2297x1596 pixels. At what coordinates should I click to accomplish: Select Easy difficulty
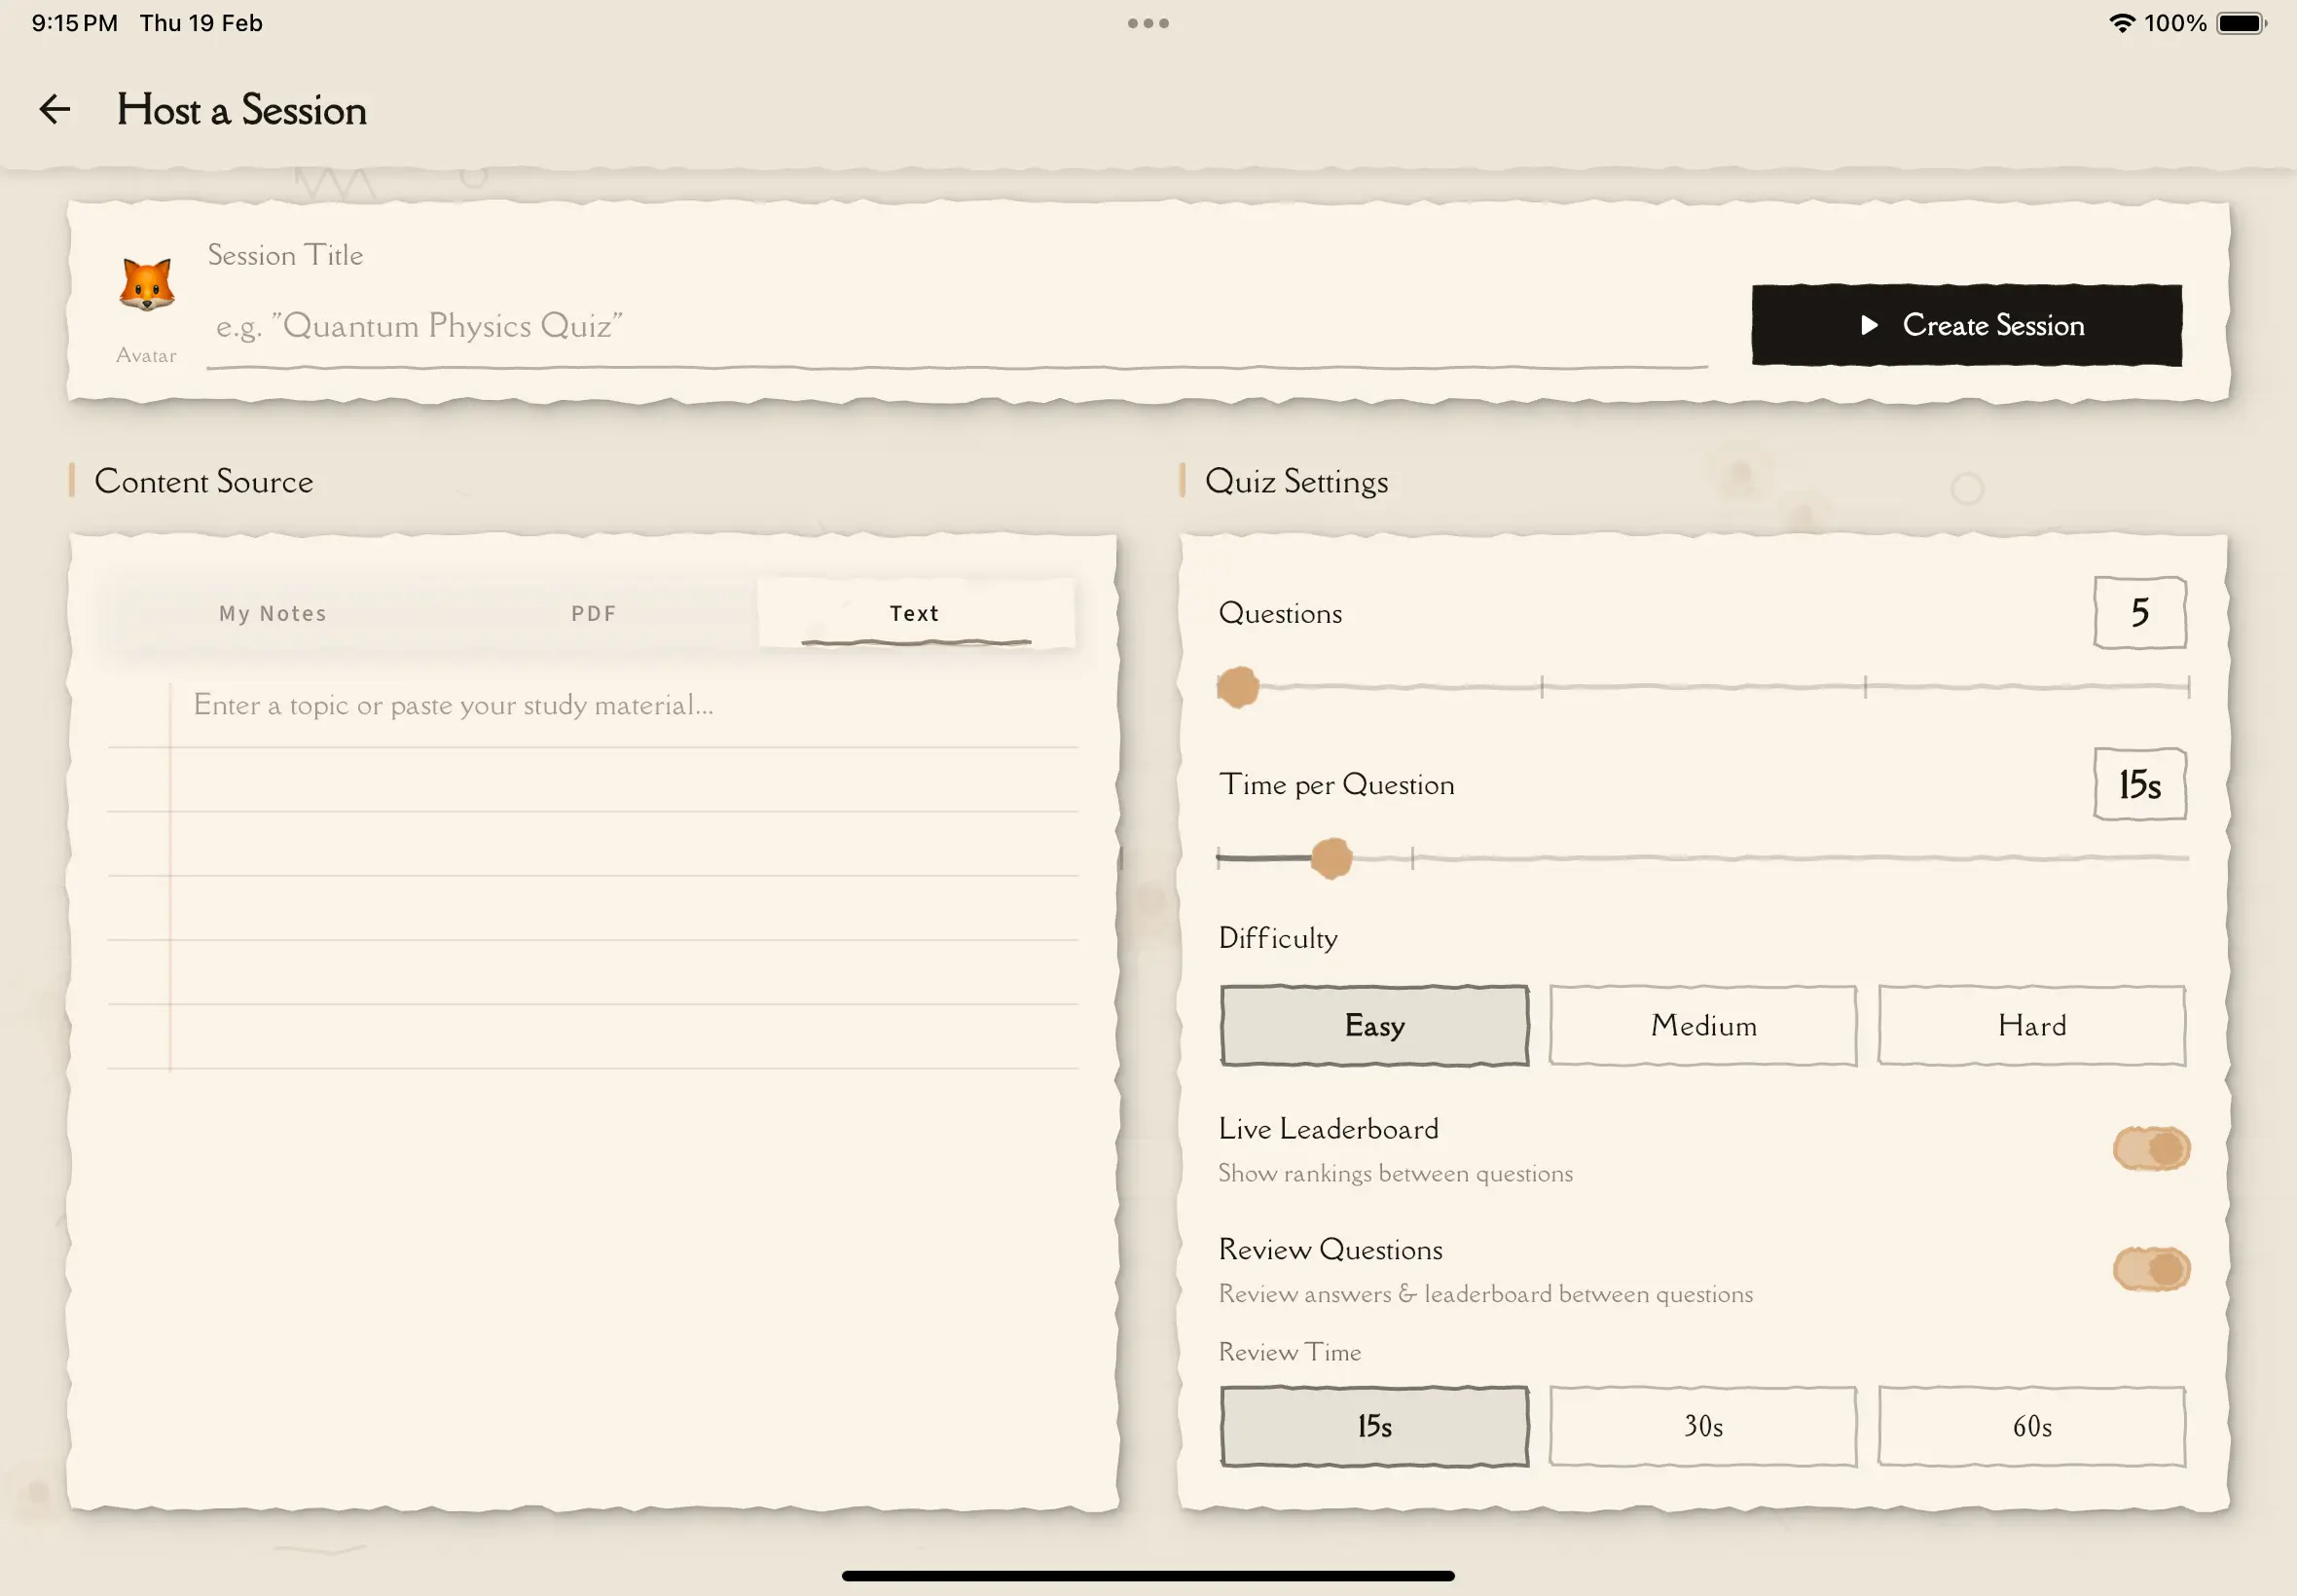tap(1374, 1025)
